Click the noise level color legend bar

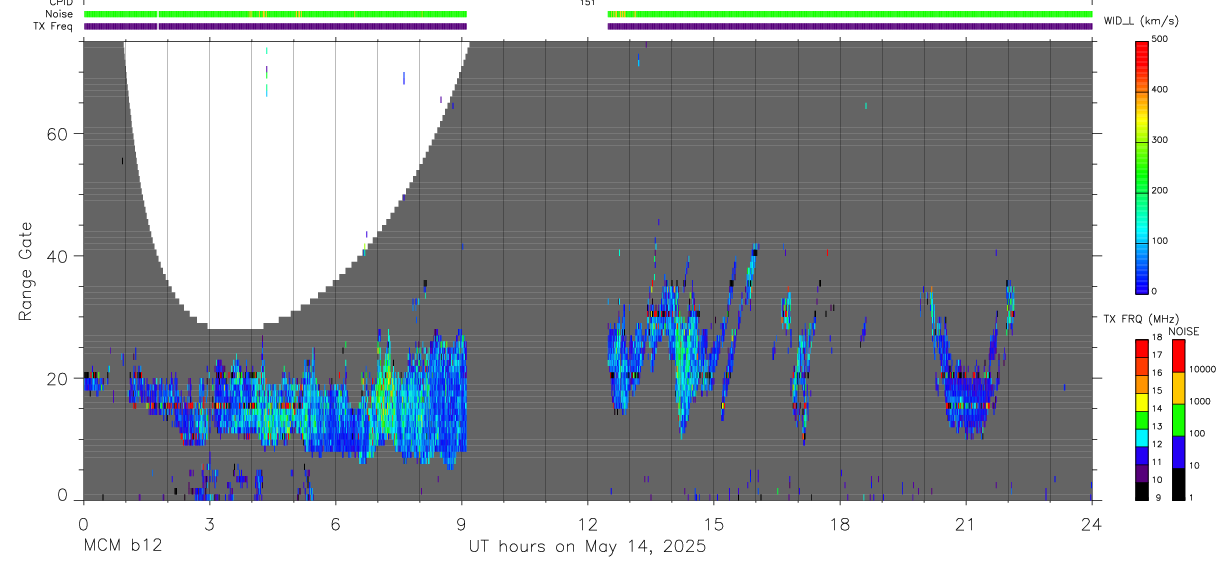point(1179,420)
